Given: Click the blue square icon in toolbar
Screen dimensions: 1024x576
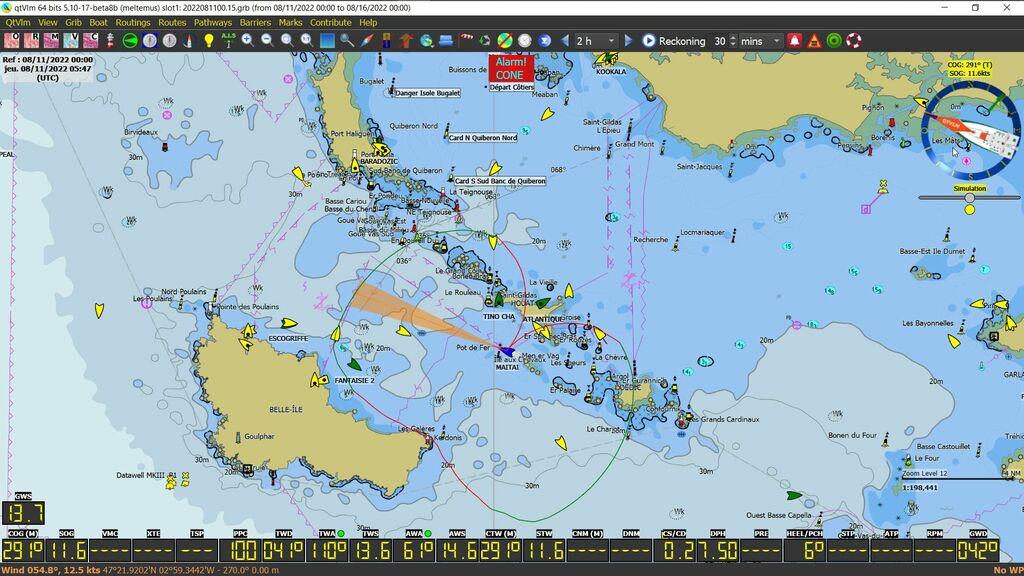Looking at the screenshot, I should [327, 40].
